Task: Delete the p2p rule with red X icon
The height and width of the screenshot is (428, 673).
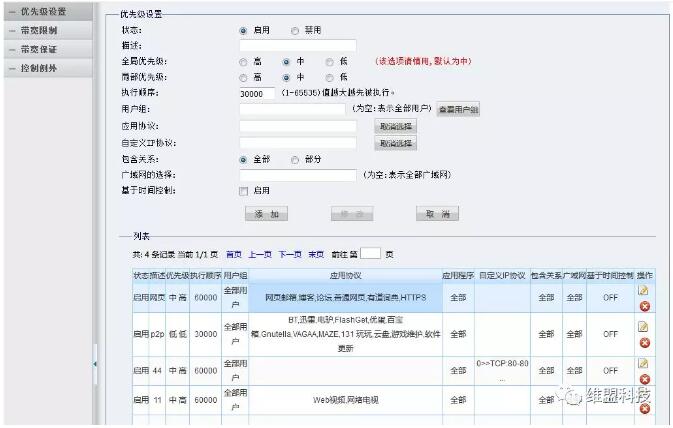Action: 644,343
